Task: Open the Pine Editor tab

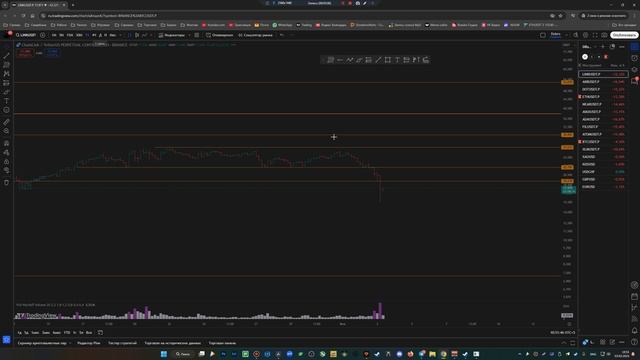Action: (x=89, y=343)
